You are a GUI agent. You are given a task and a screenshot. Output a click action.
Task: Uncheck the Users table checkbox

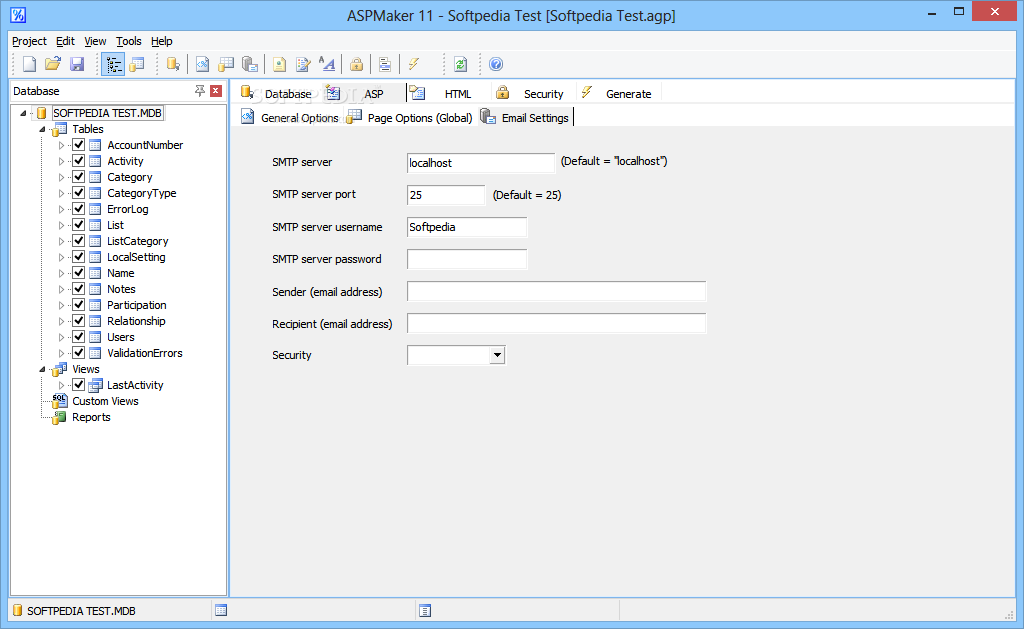coord(78,336)
